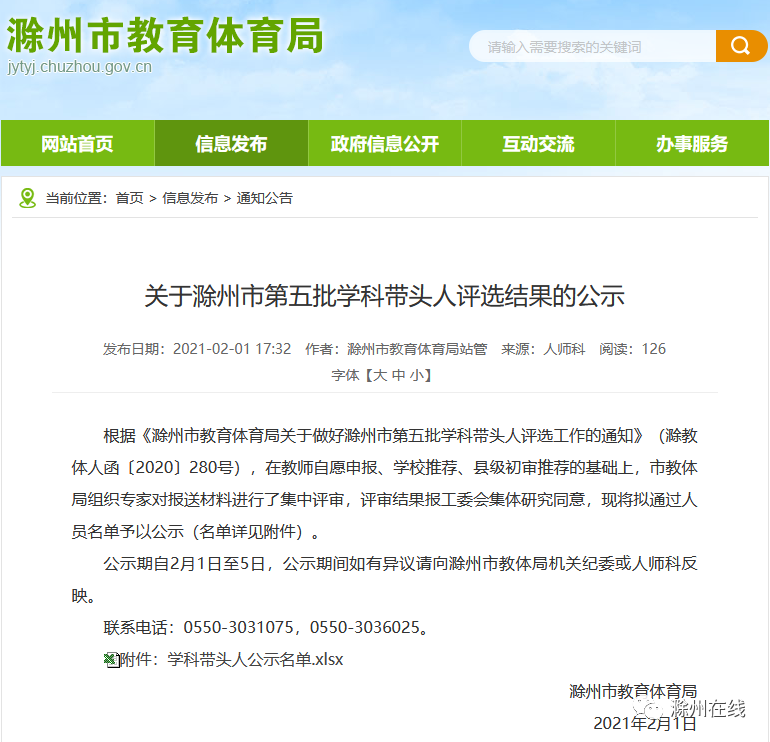Open the 网站首页 navigation tab

pyautogui.click(x=78, y=143)
